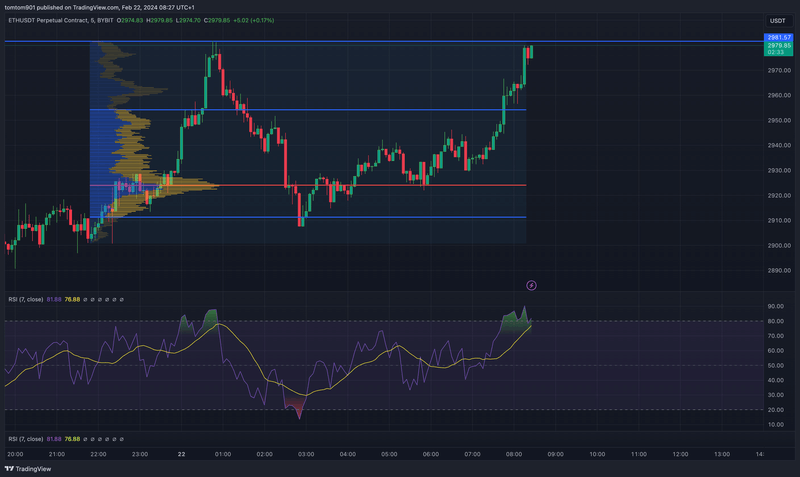Select the top blue horizontal line at 2981.57

pos(383,41)
